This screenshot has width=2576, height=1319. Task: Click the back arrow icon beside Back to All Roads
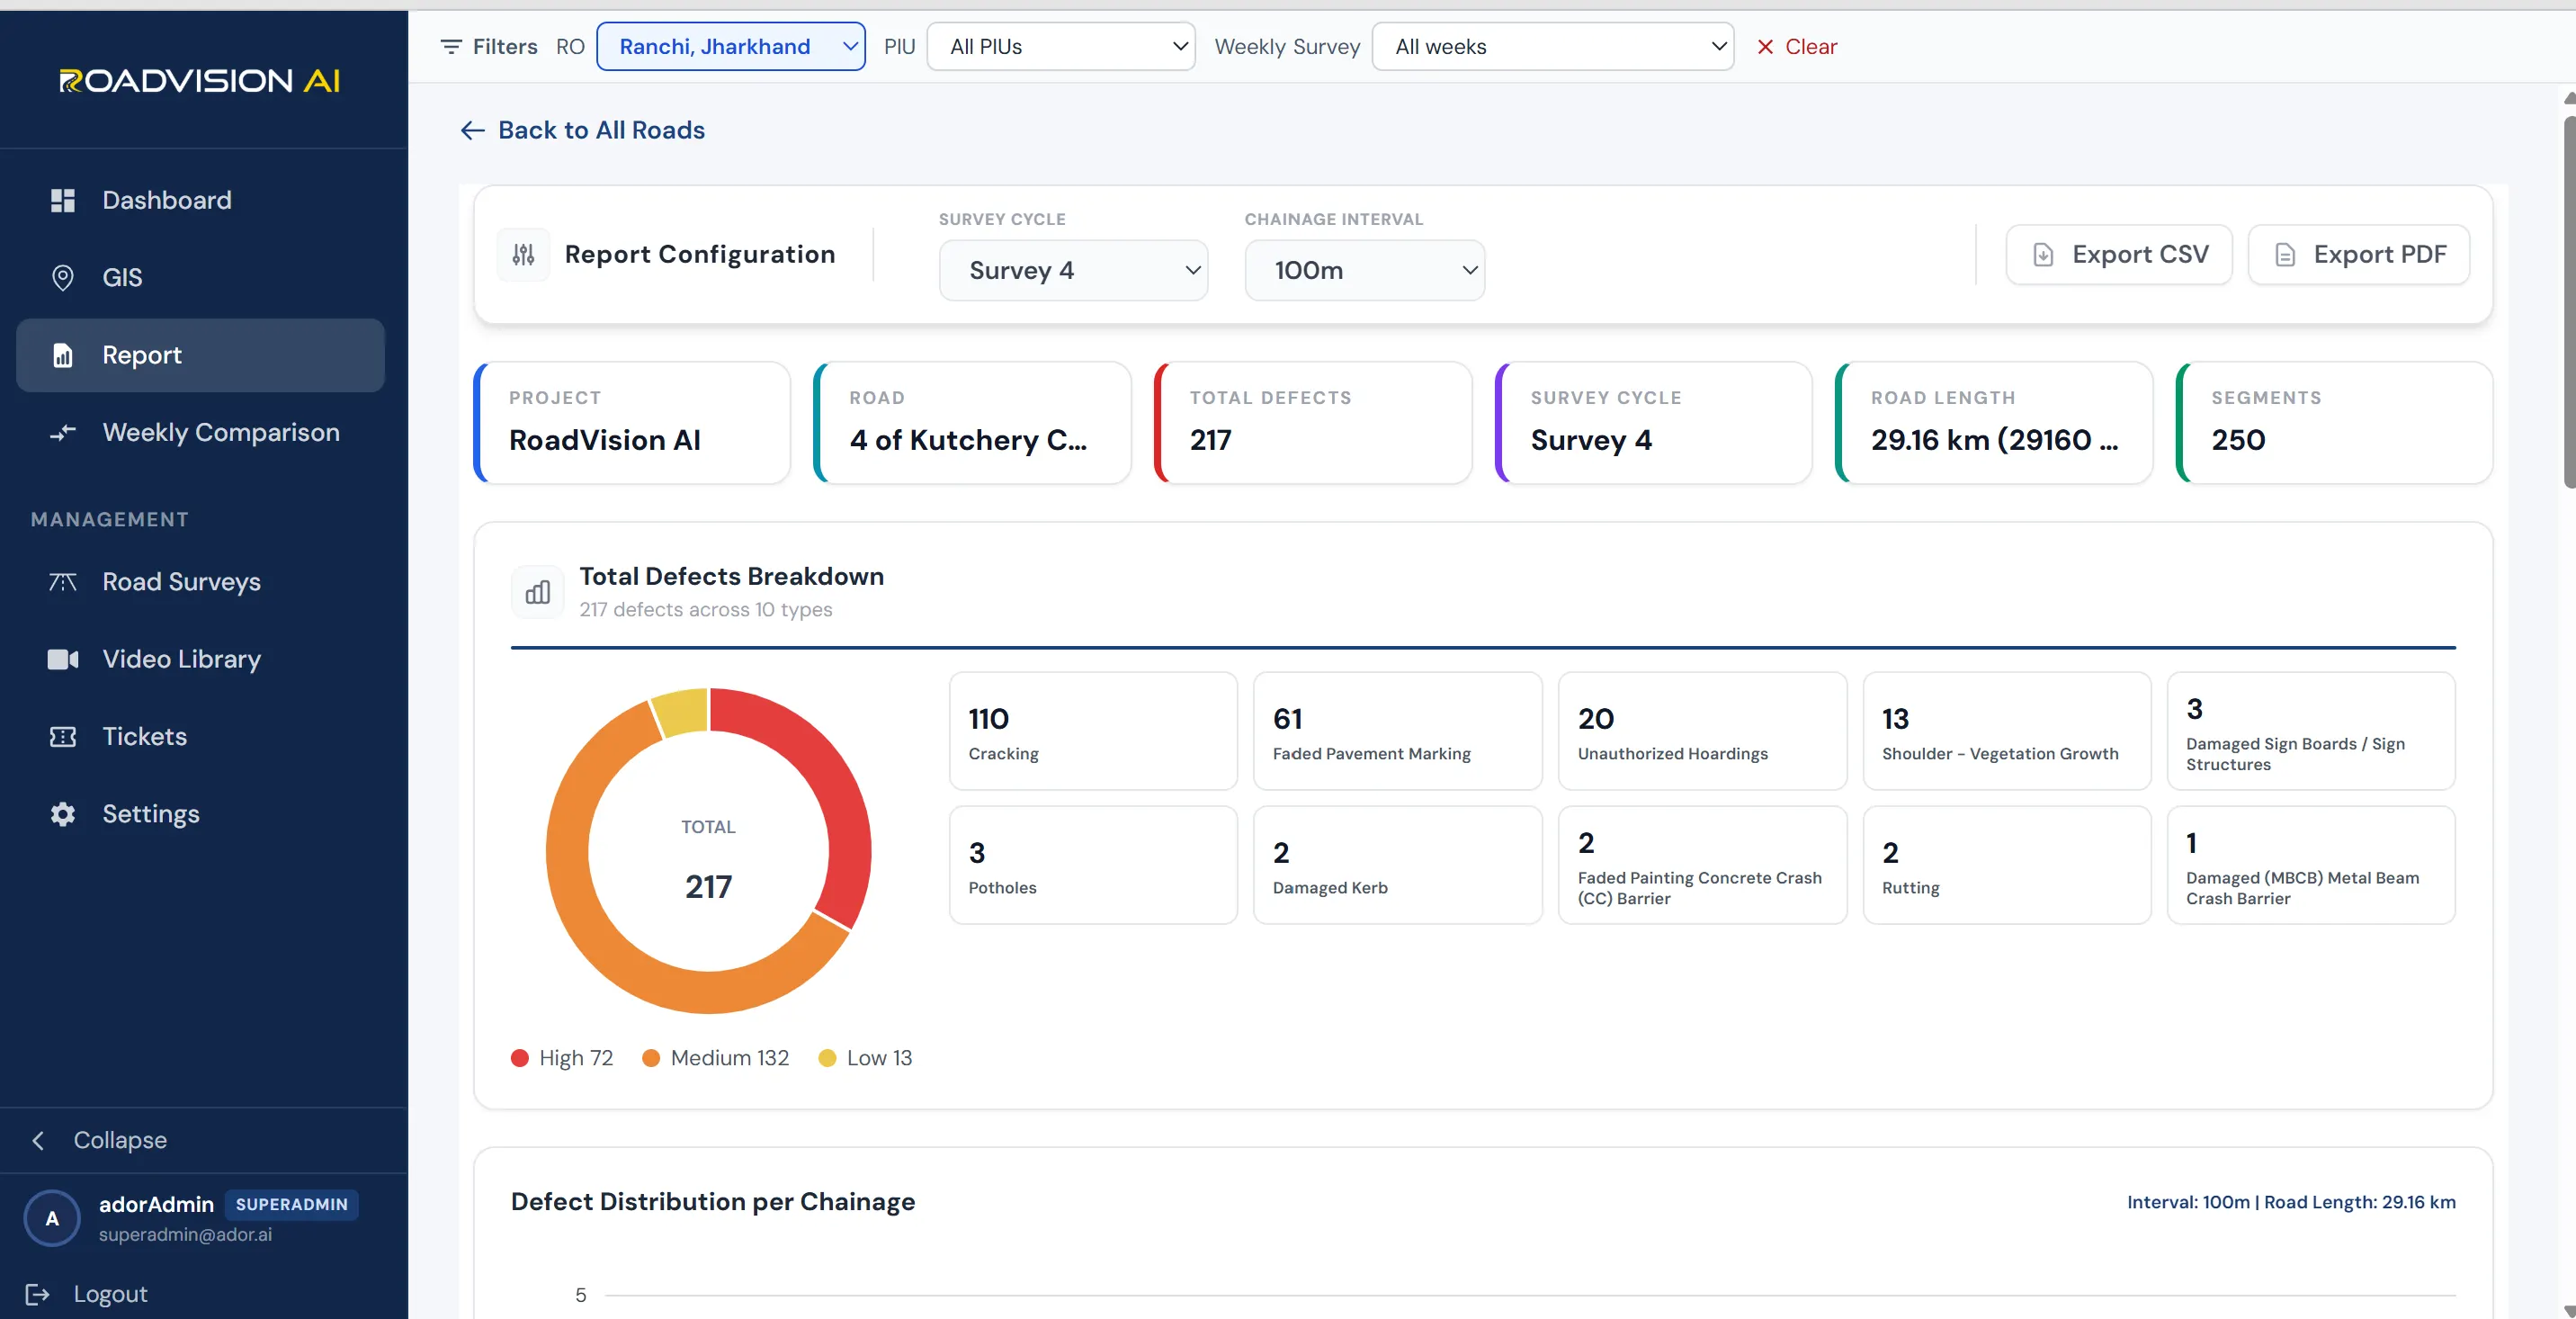(x=473, y=130)
